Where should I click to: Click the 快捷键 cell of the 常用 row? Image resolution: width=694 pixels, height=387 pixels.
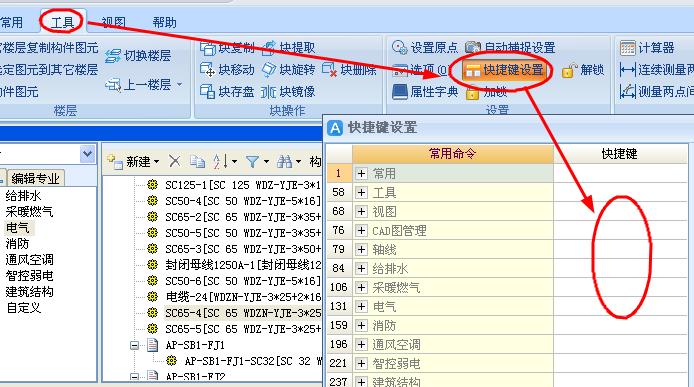click(x=620, y=174)
